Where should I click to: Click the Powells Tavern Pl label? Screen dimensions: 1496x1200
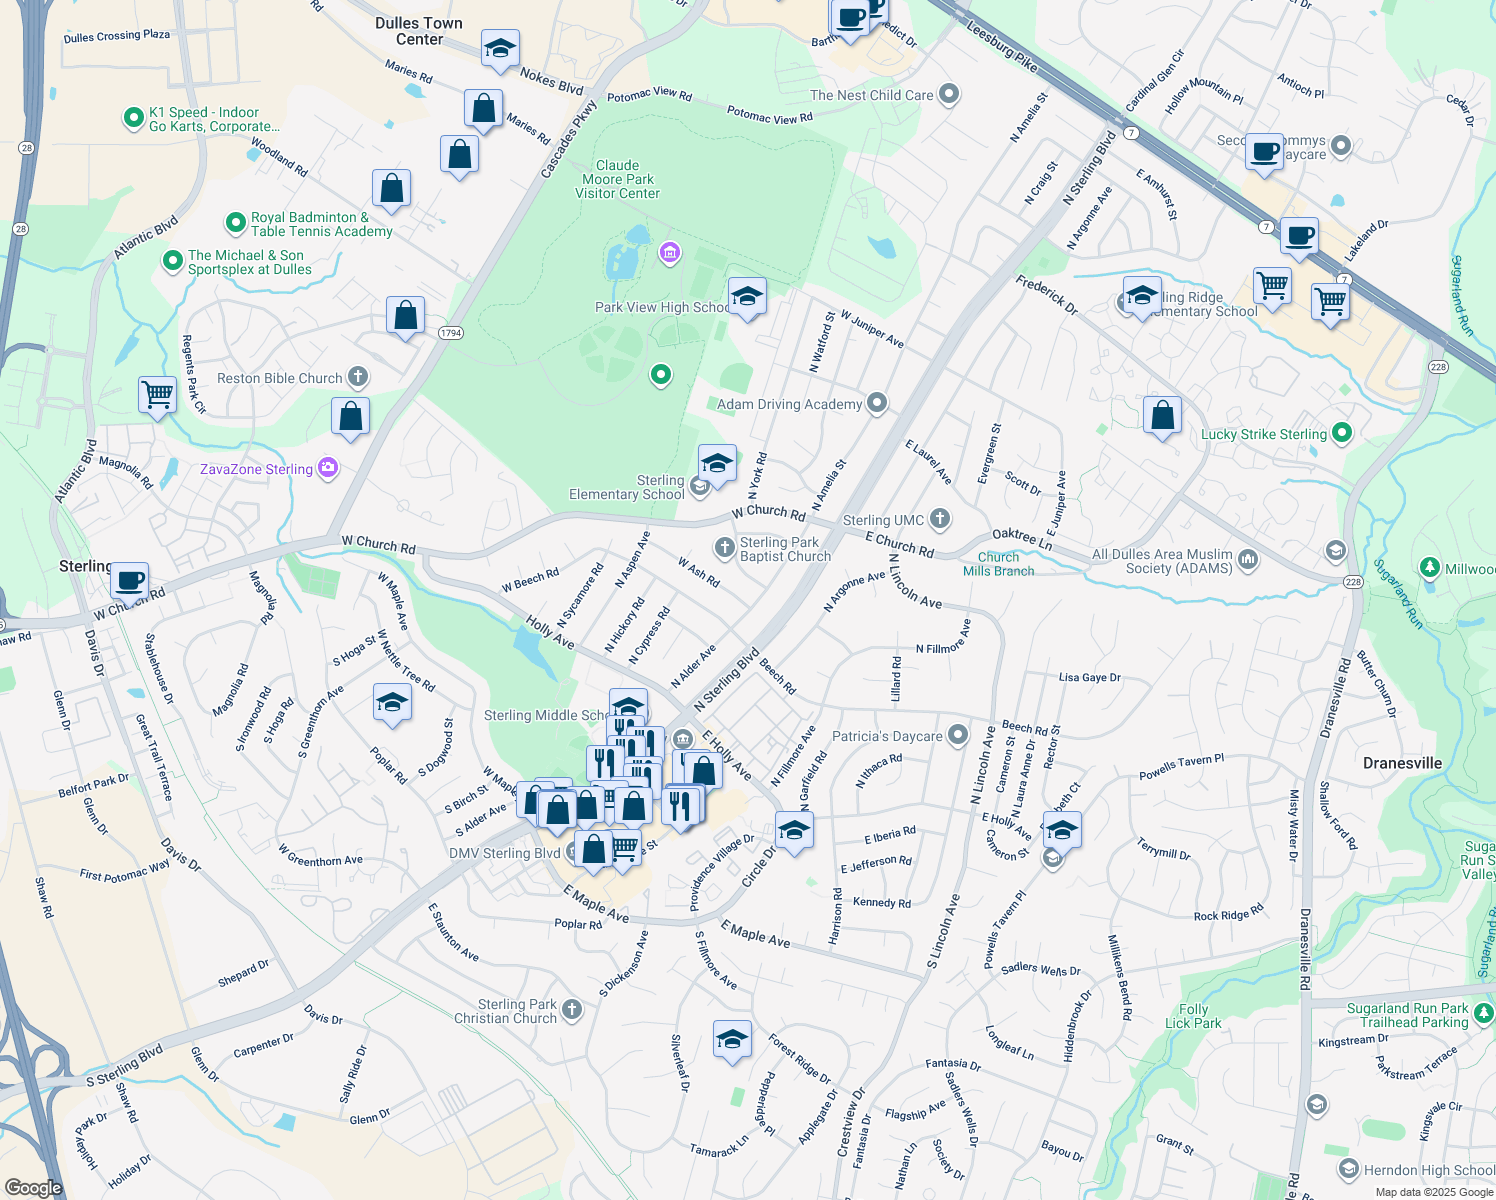[x=1182, y=767]
